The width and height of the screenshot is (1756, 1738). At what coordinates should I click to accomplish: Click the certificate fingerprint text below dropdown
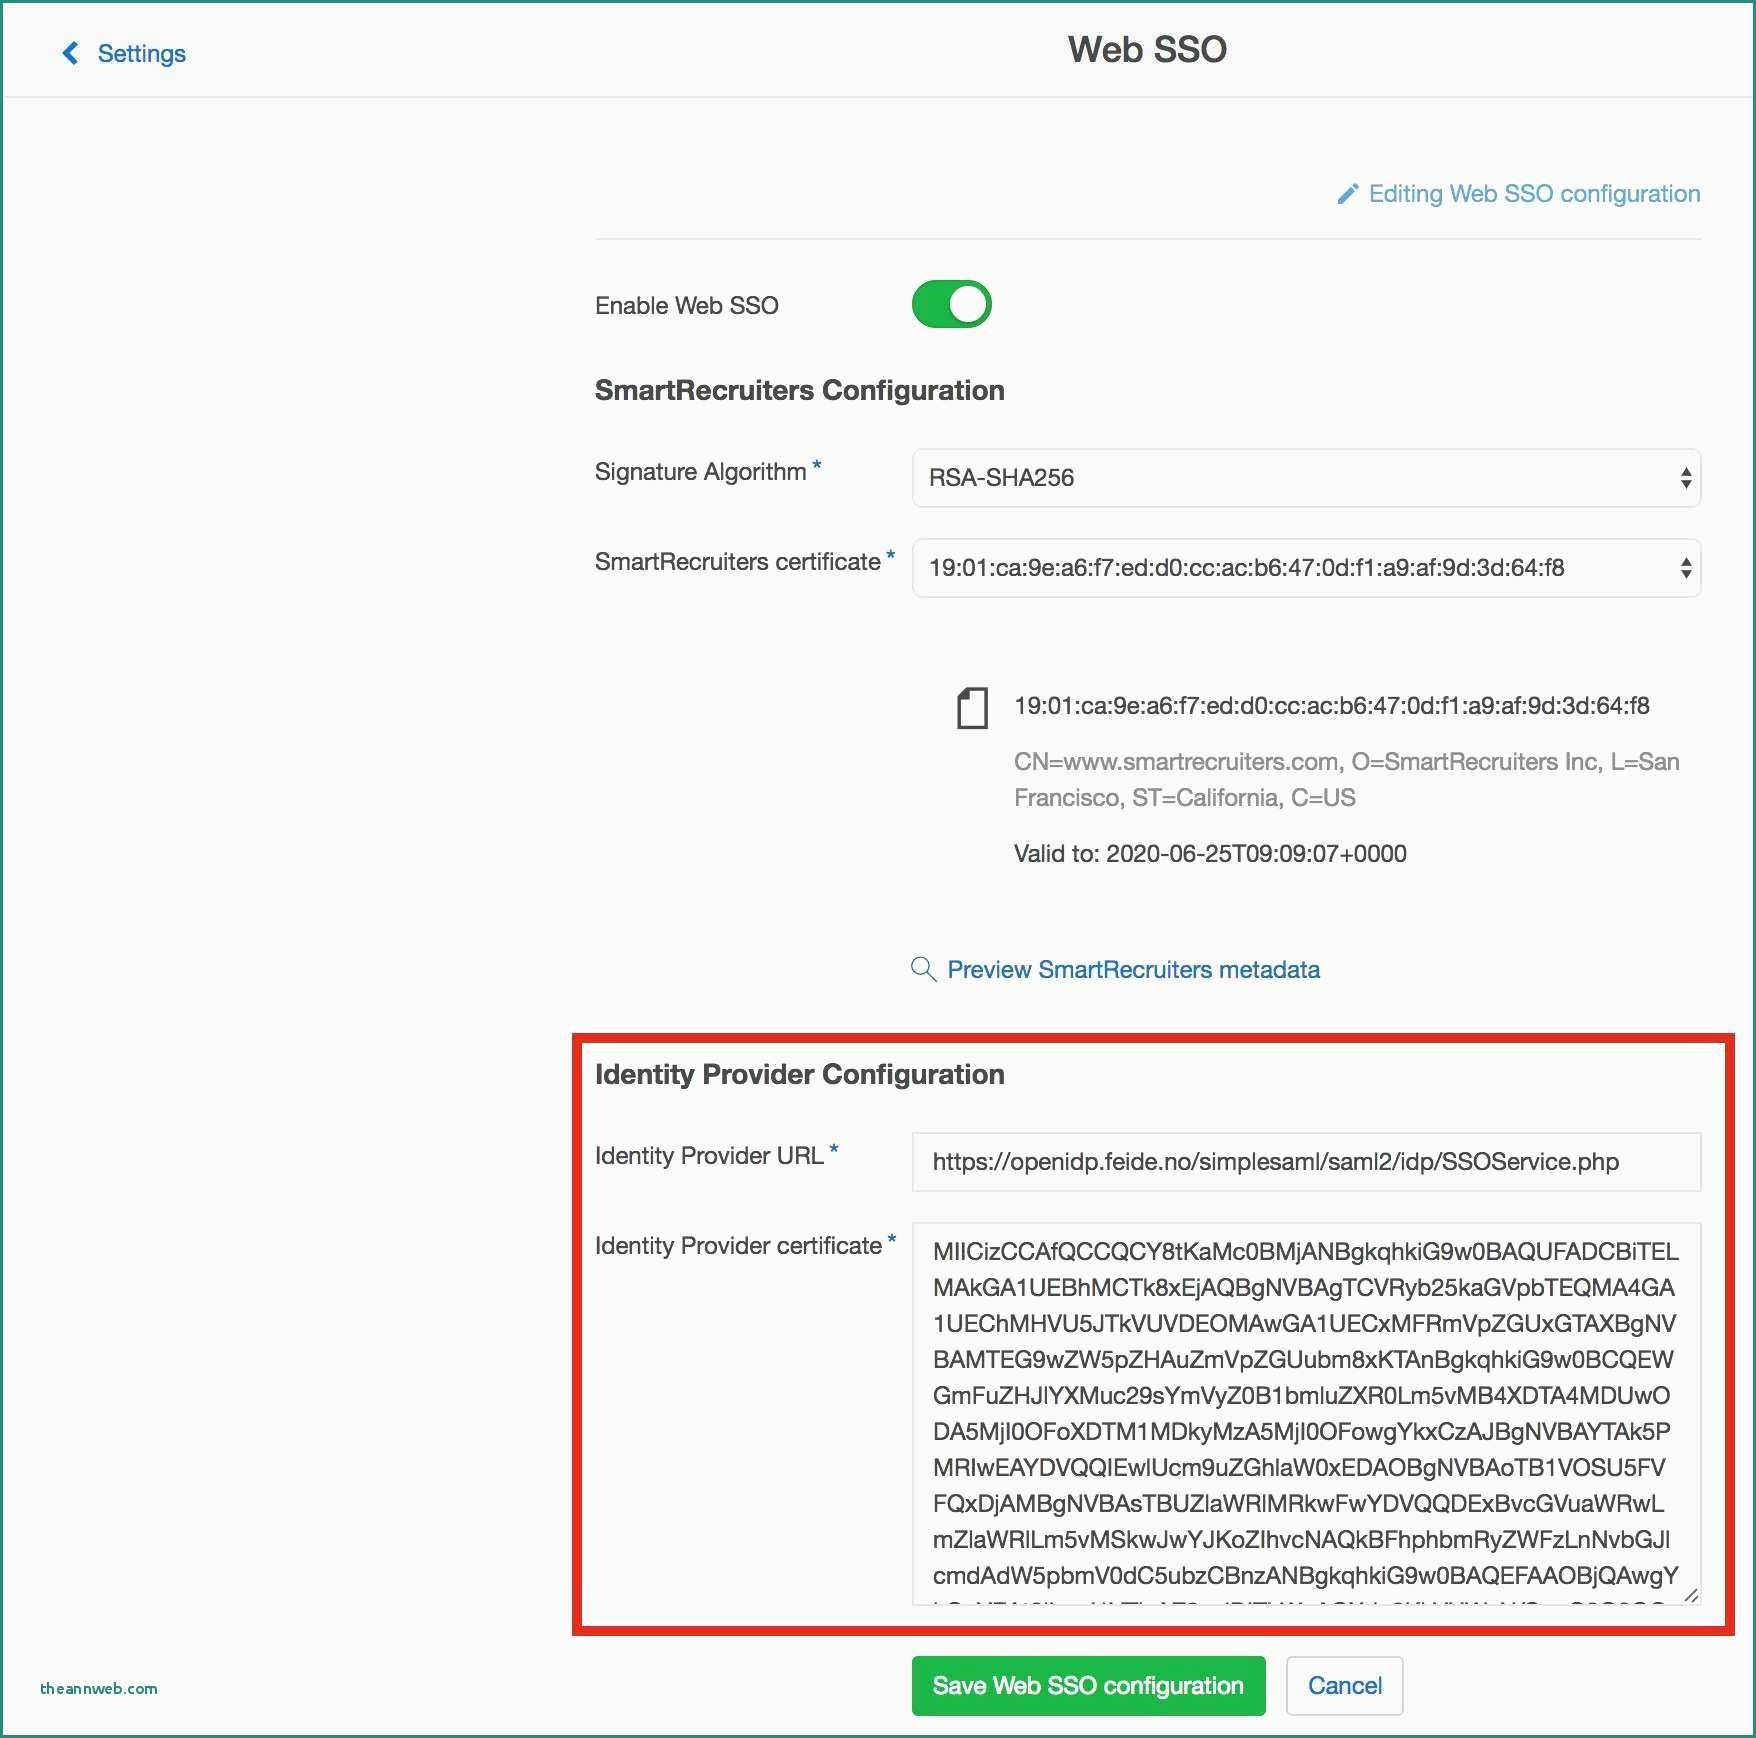pyautogui.click(x=1331, y=706)
